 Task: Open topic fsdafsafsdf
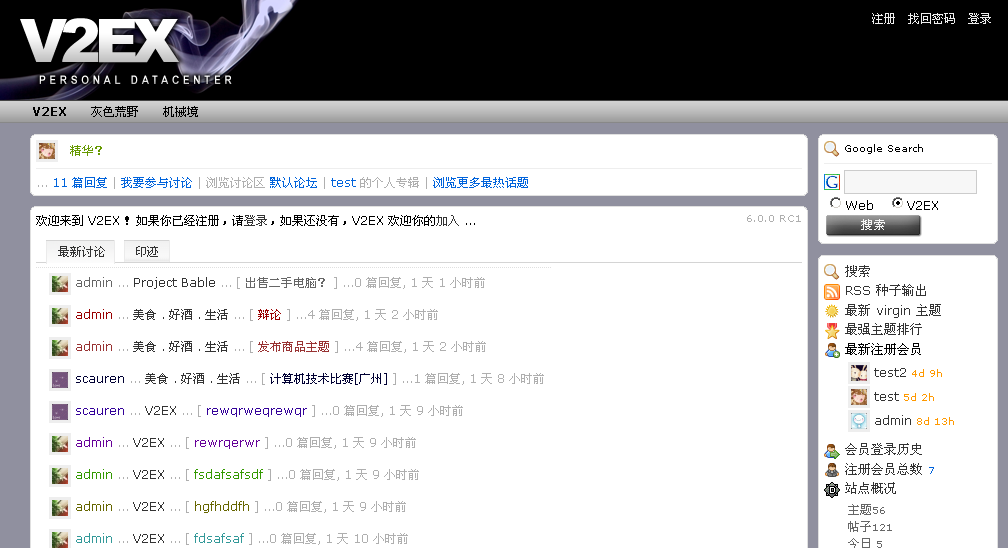[228, 475]
